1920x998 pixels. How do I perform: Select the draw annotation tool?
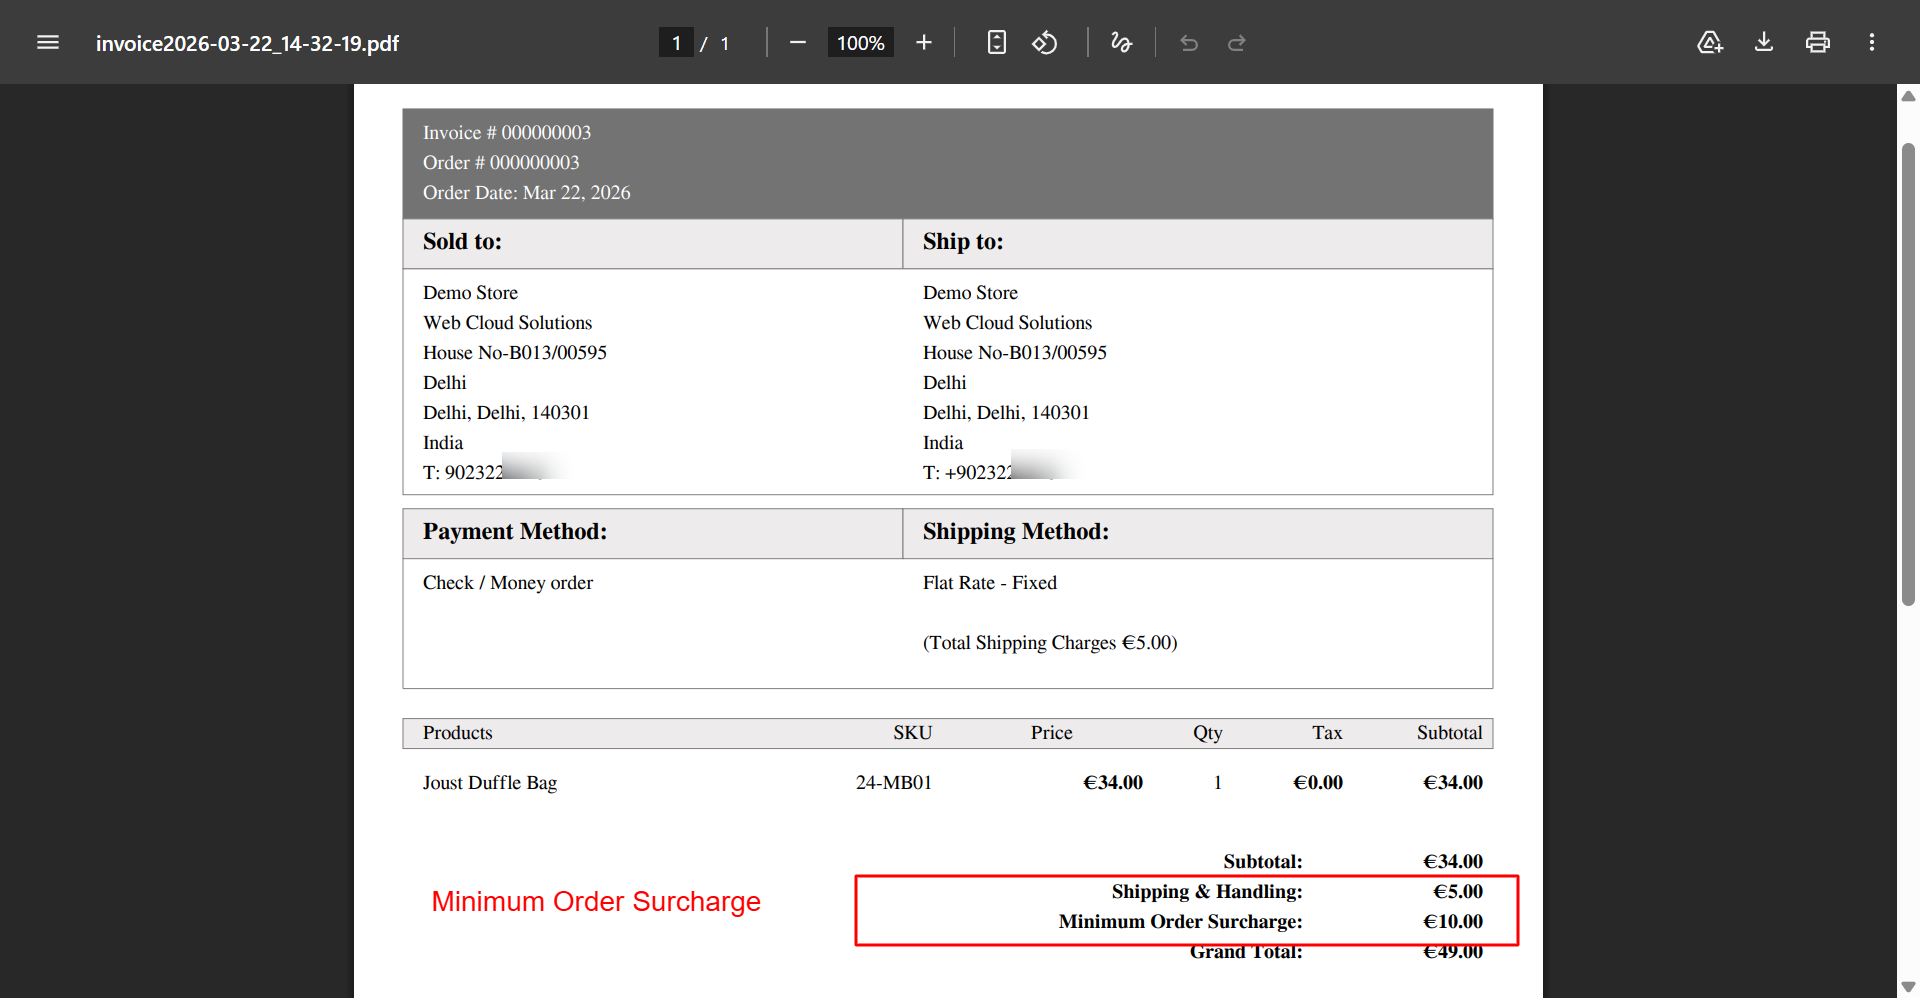(1121, 42)
